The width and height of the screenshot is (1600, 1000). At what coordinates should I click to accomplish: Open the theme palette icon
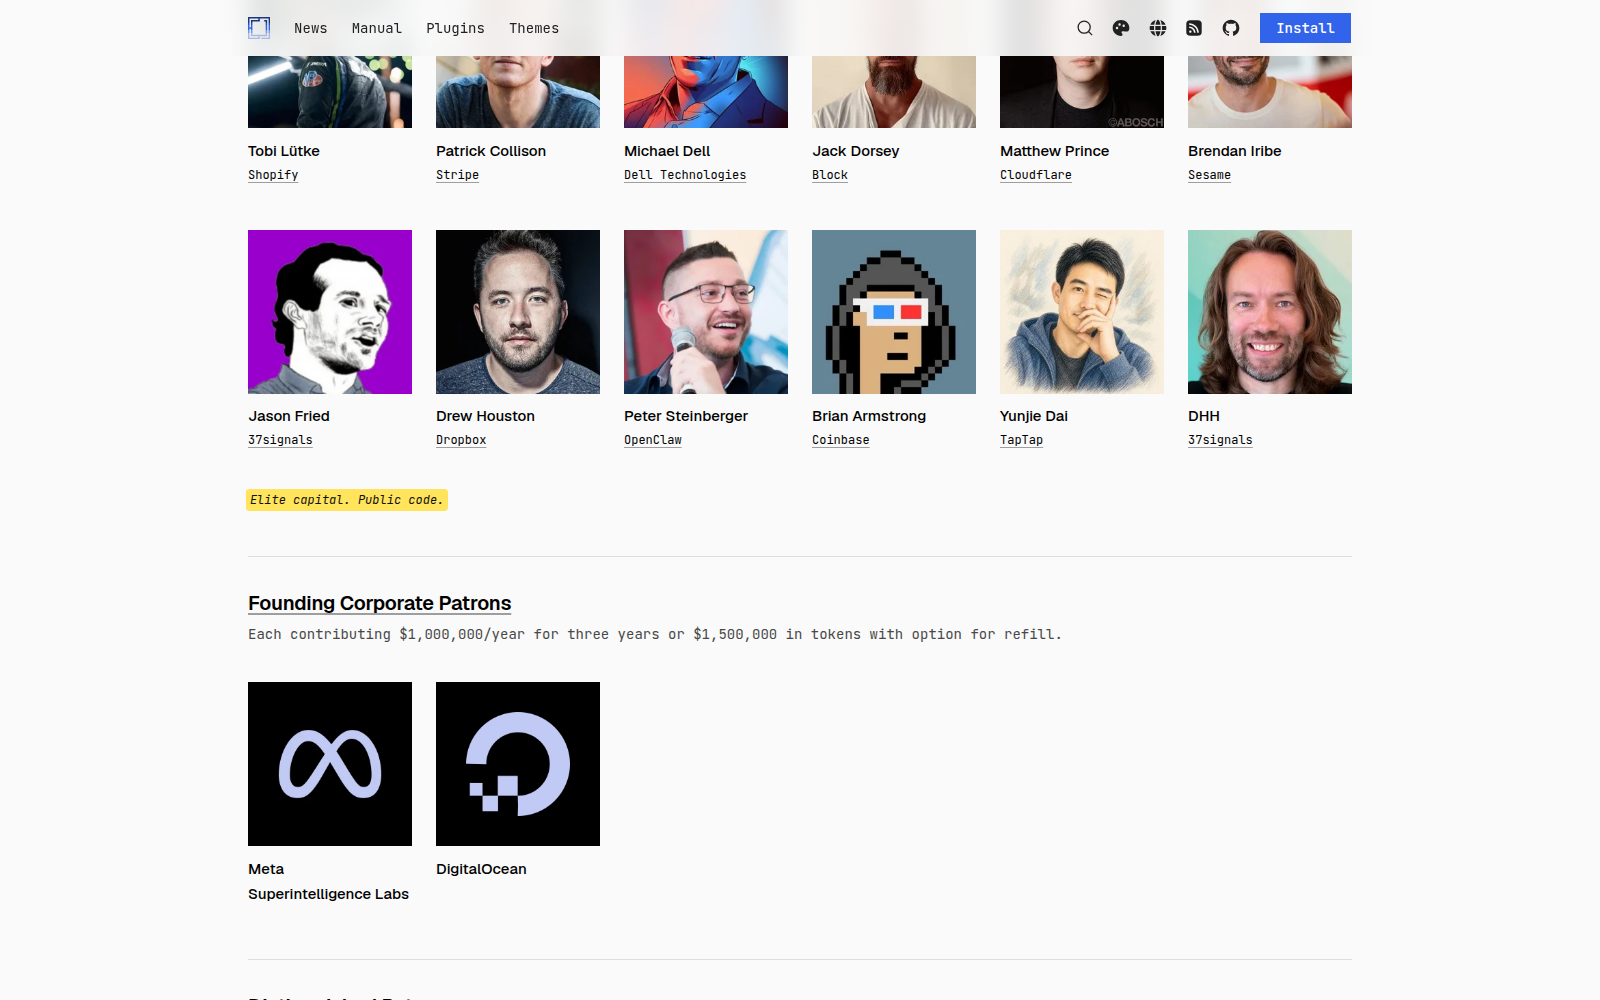pyautogui.click(x=1121, y=28)
